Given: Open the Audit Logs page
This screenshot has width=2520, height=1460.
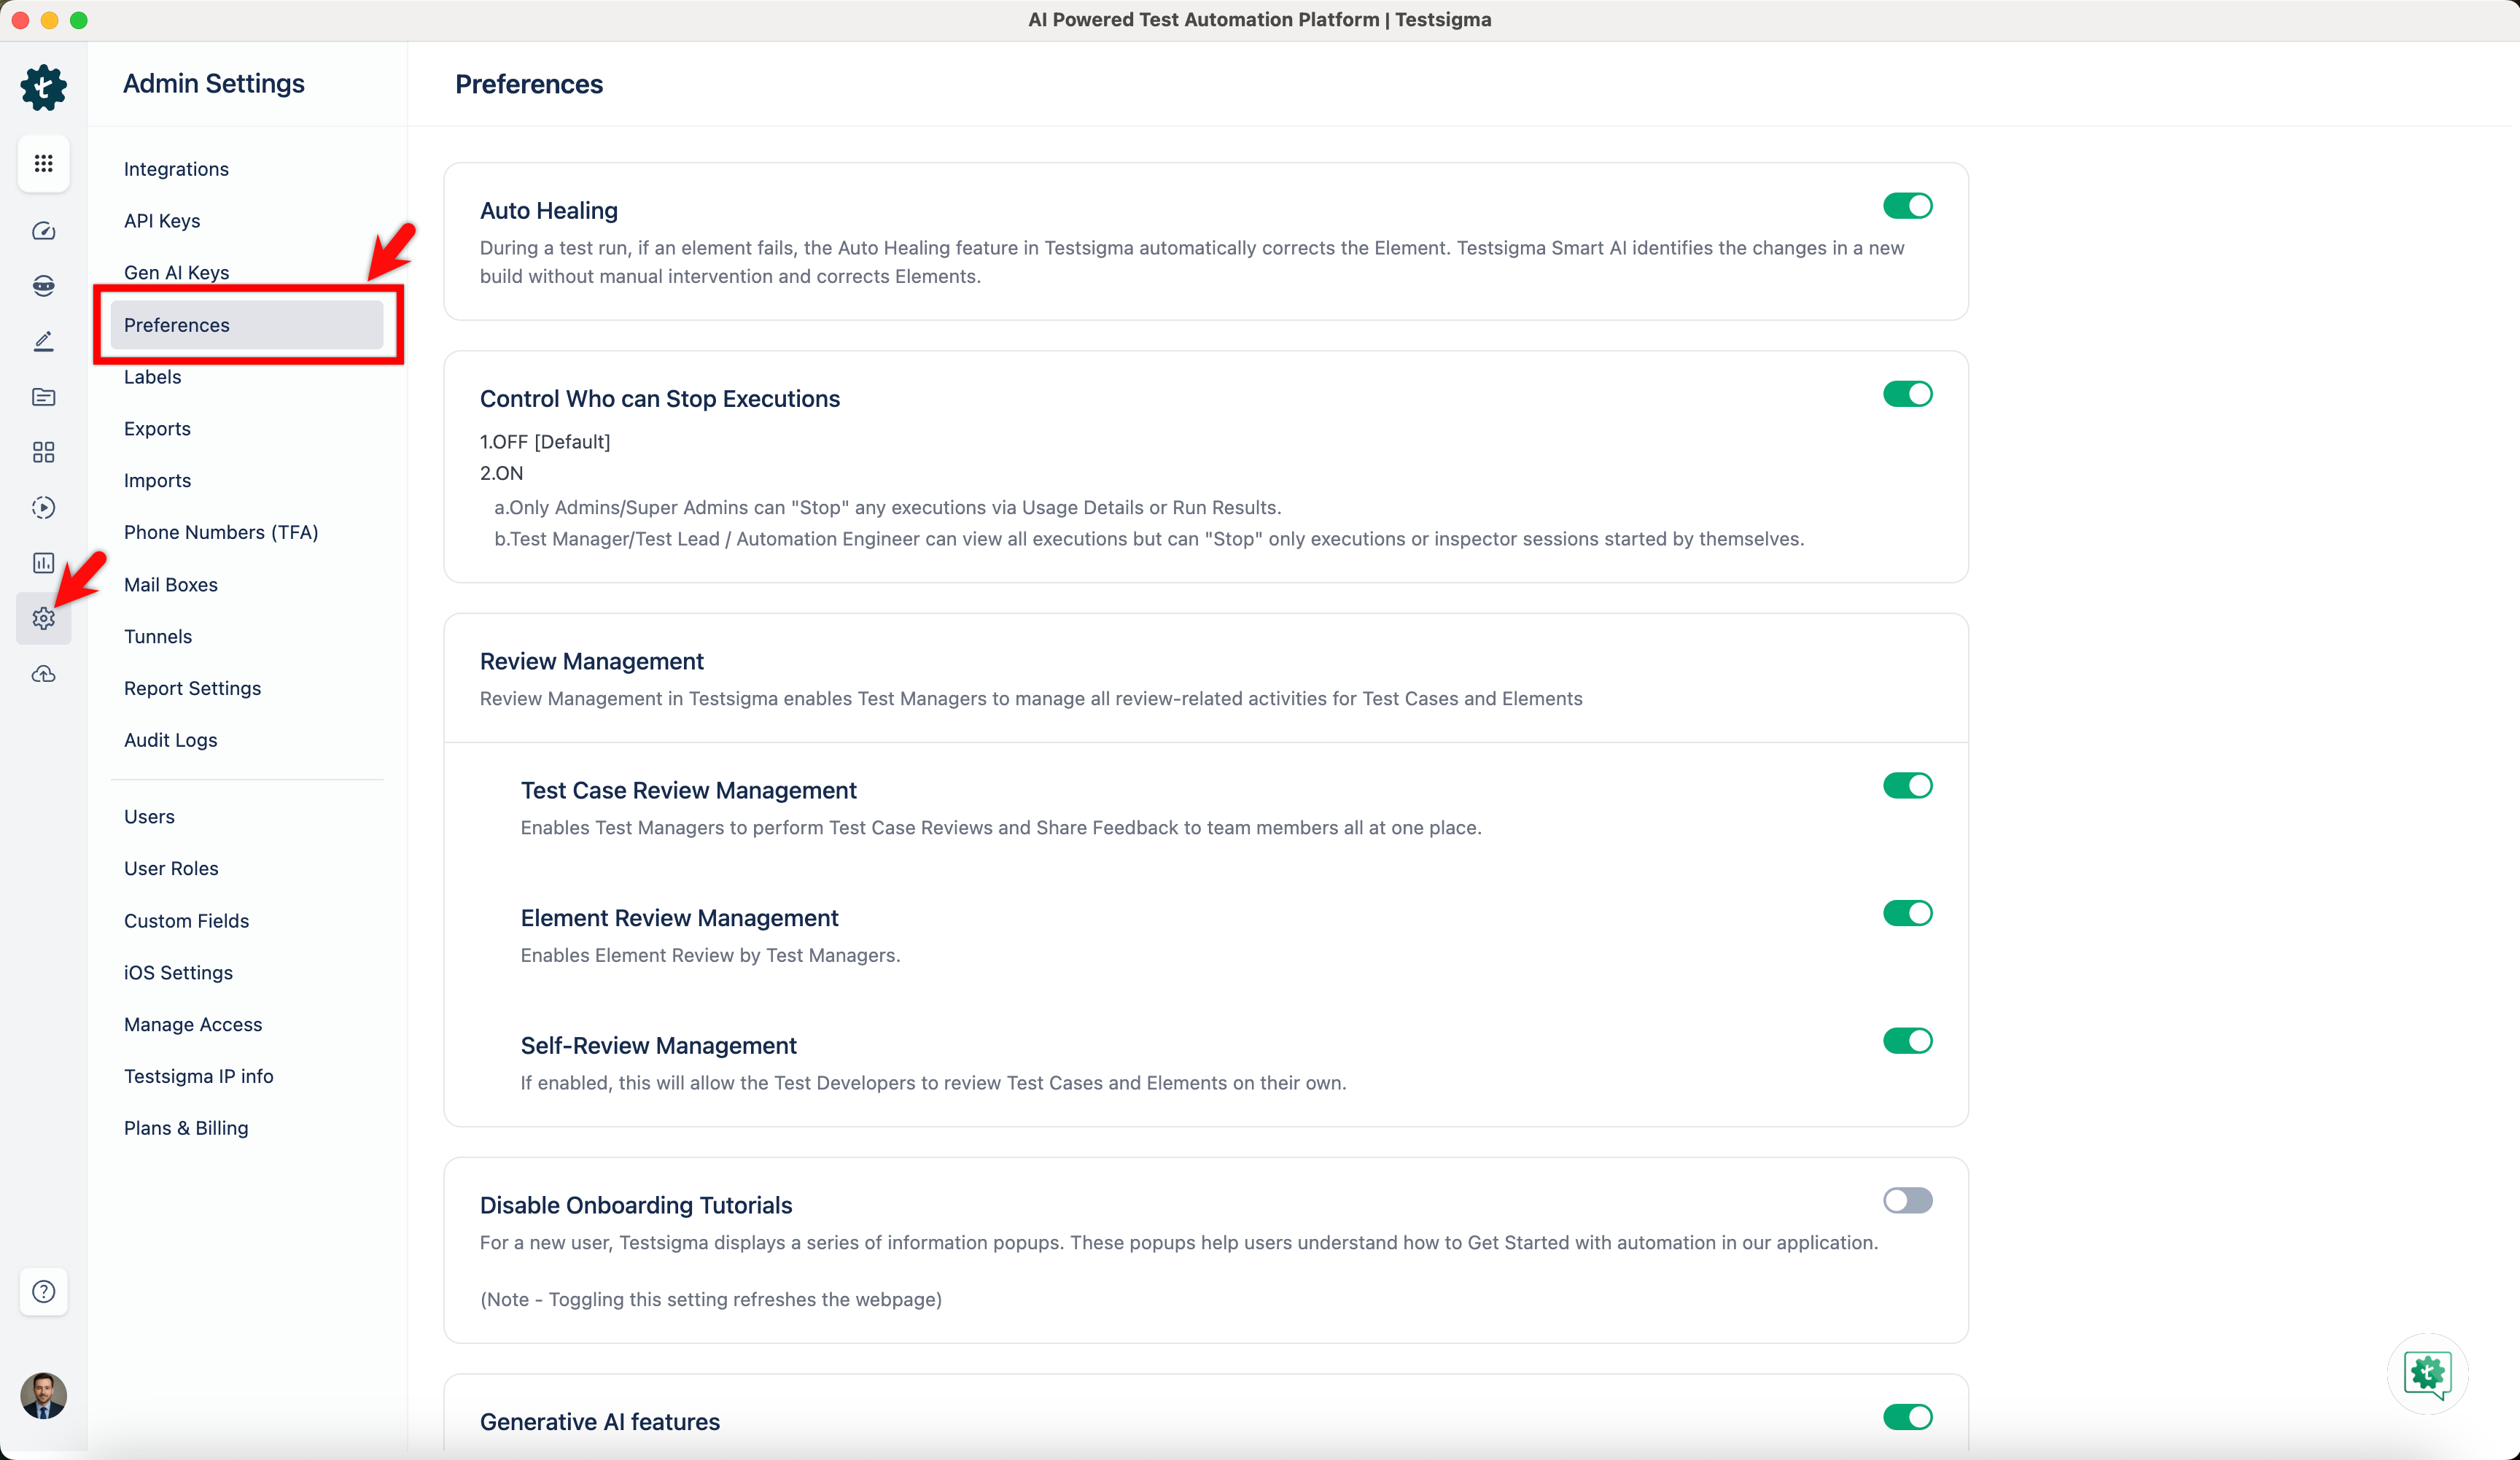Looking at the screenshot, I should (x=170, y=740).
